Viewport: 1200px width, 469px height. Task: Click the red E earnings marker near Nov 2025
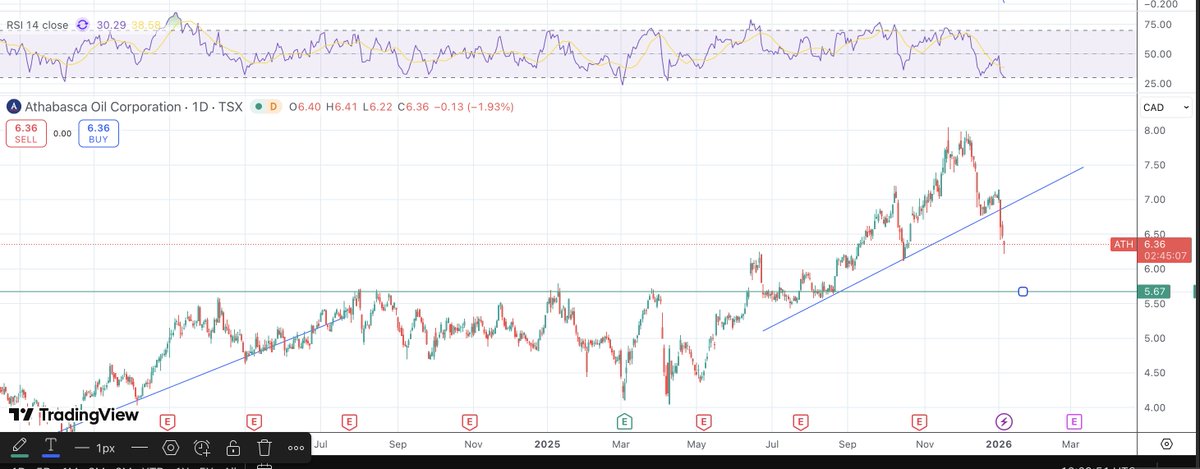919,421
